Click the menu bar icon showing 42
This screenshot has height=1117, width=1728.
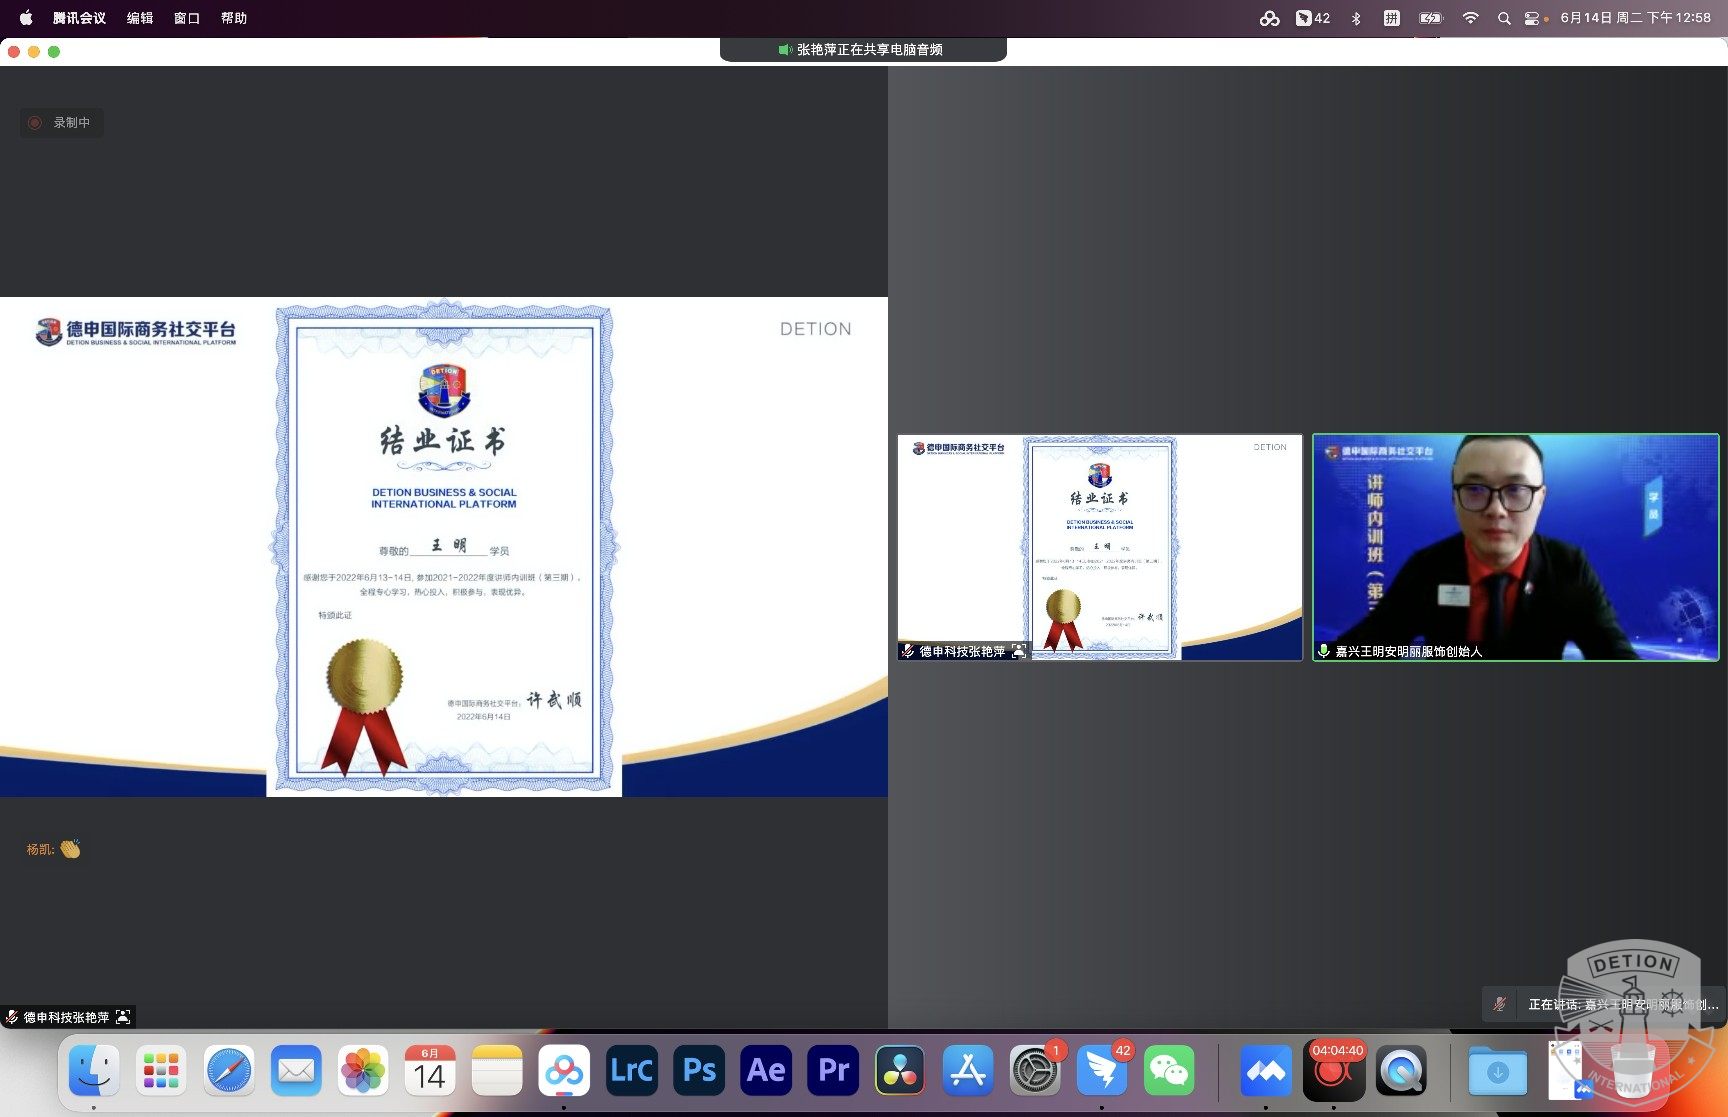1312,18
